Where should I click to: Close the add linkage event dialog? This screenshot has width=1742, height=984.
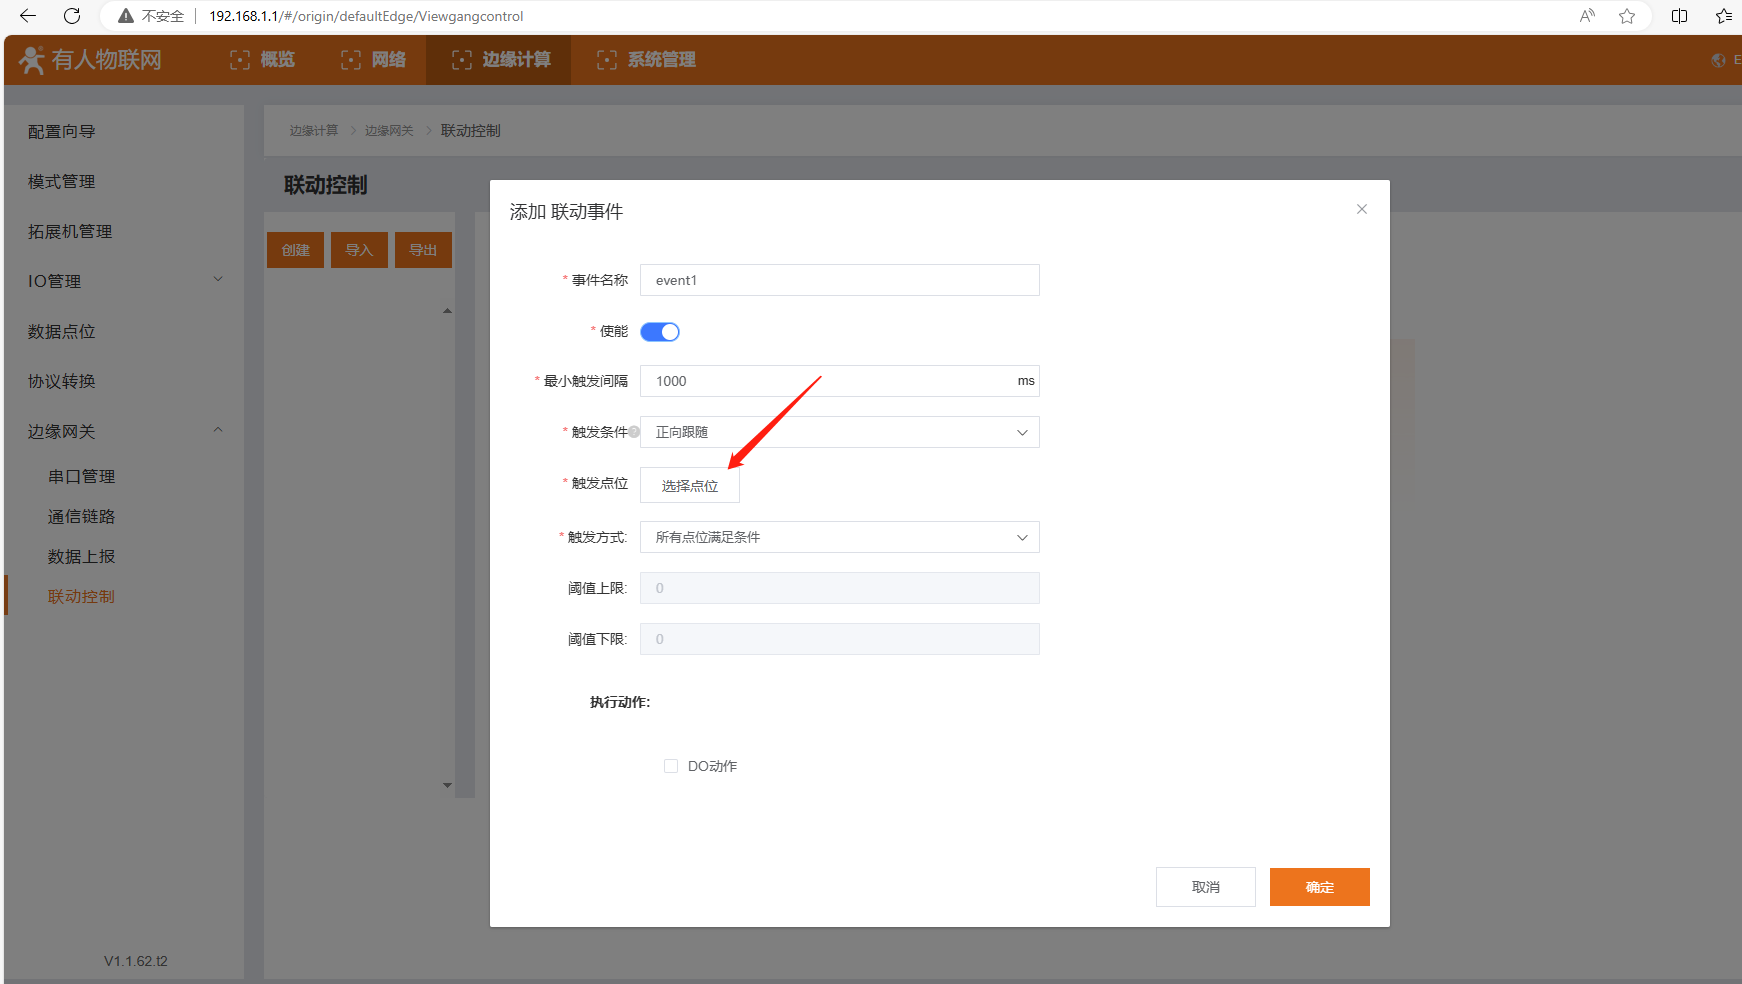[1361, 209]
